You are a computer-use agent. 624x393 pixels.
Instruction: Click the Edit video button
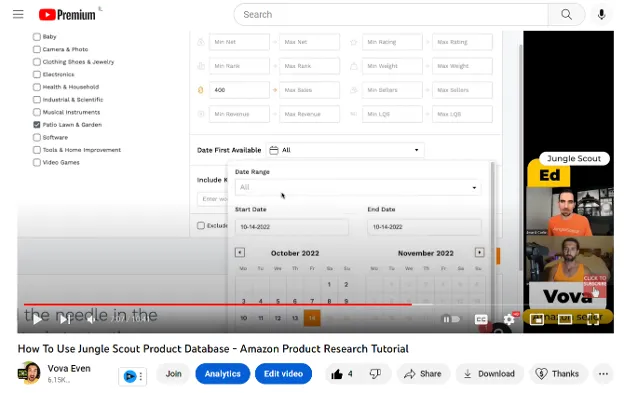pyautogui.click(x=283, y=374)
